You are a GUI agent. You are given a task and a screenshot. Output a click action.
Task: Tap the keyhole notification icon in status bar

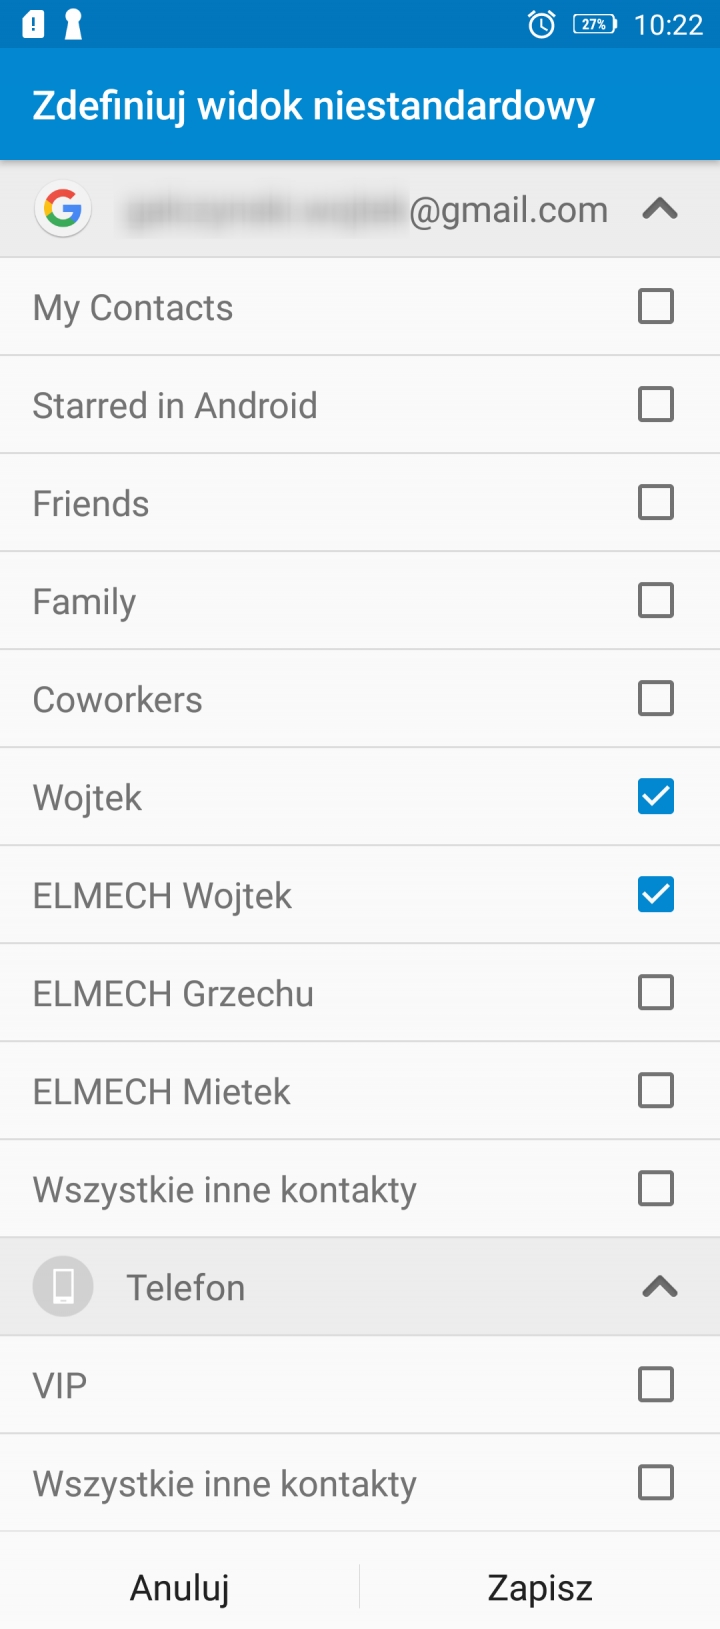click(x=73, y=24)
